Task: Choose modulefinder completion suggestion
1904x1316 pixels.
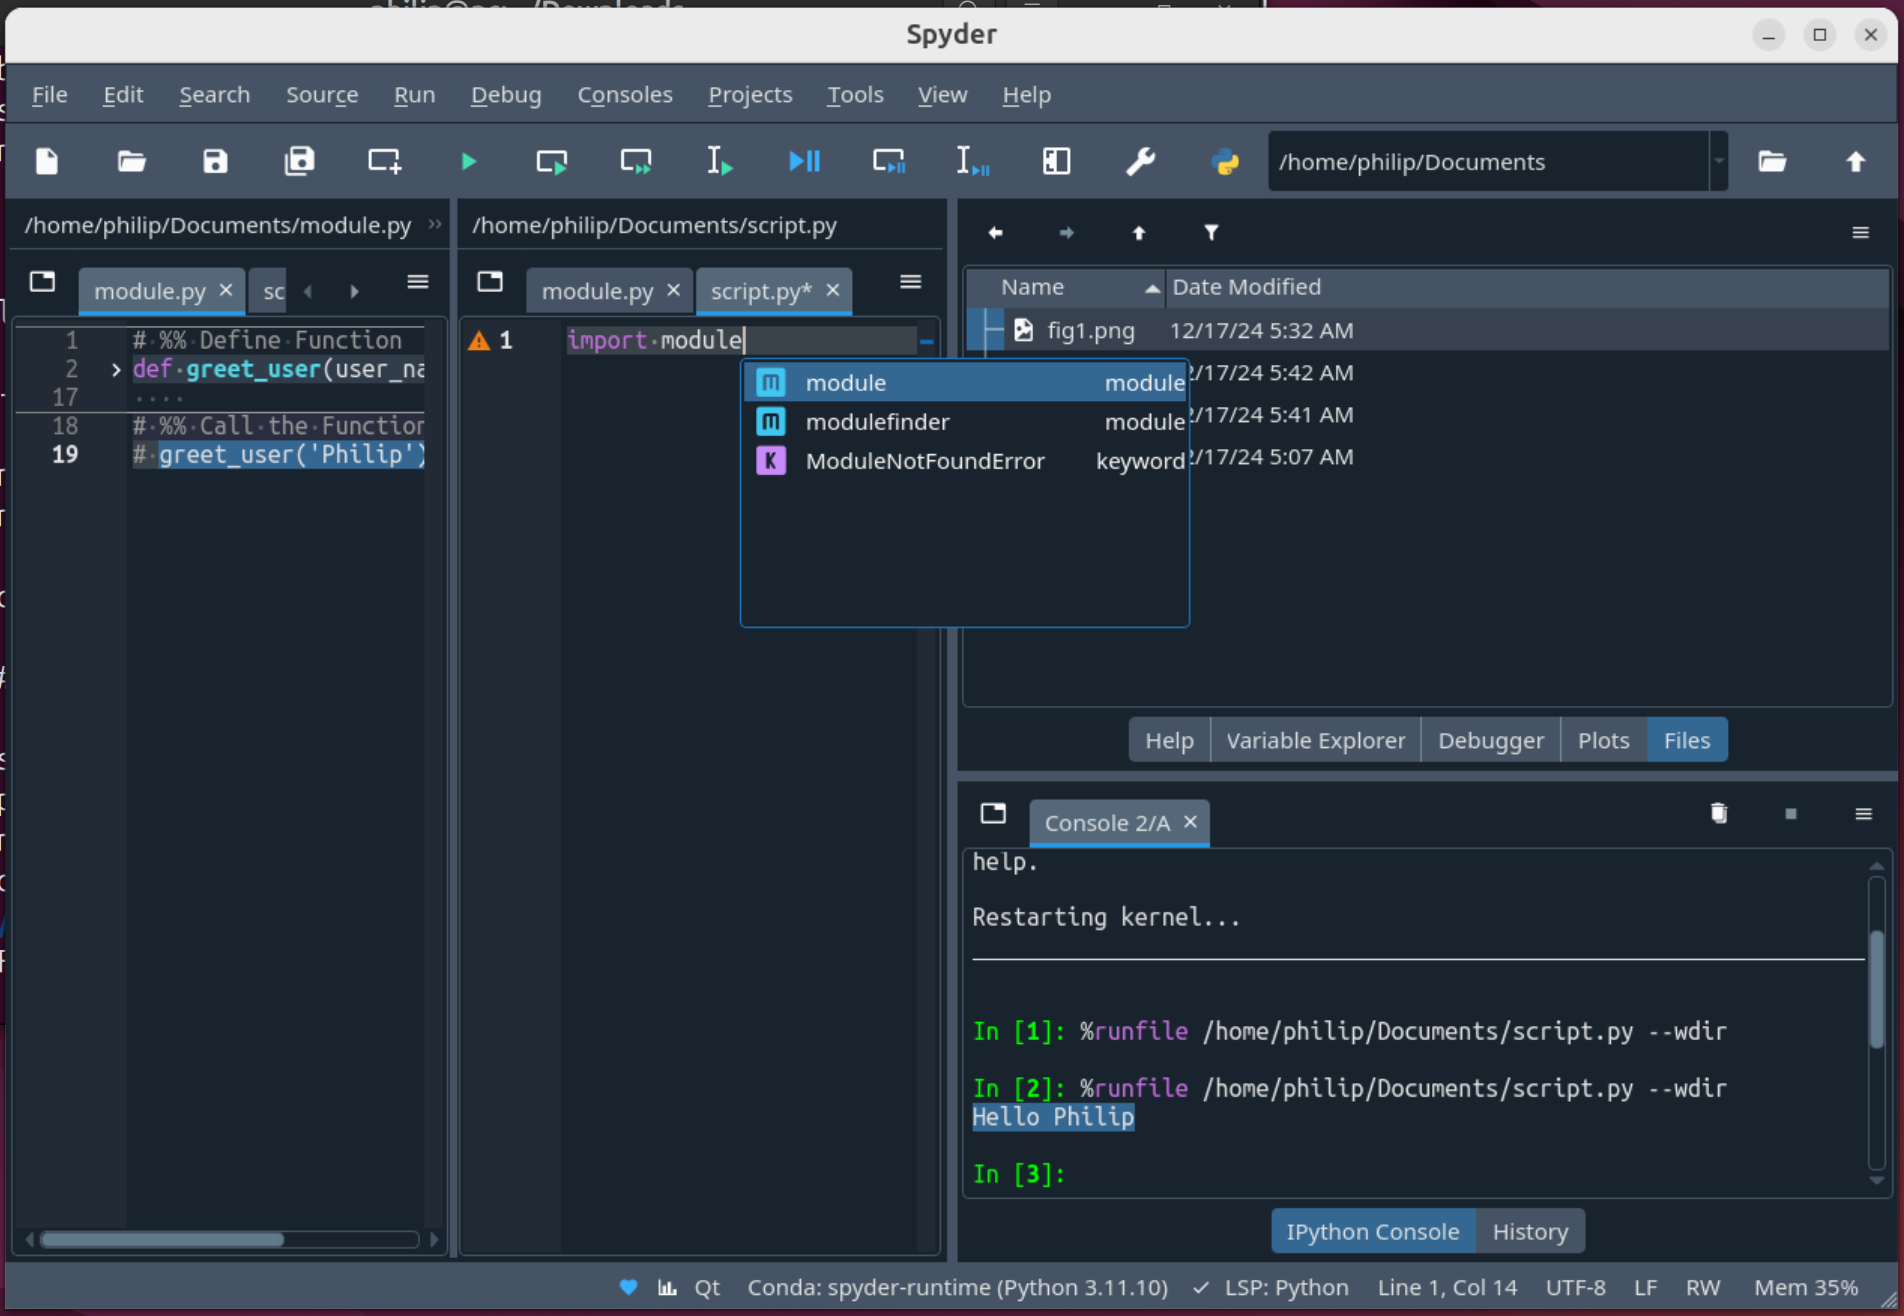Action: [965, 422]
